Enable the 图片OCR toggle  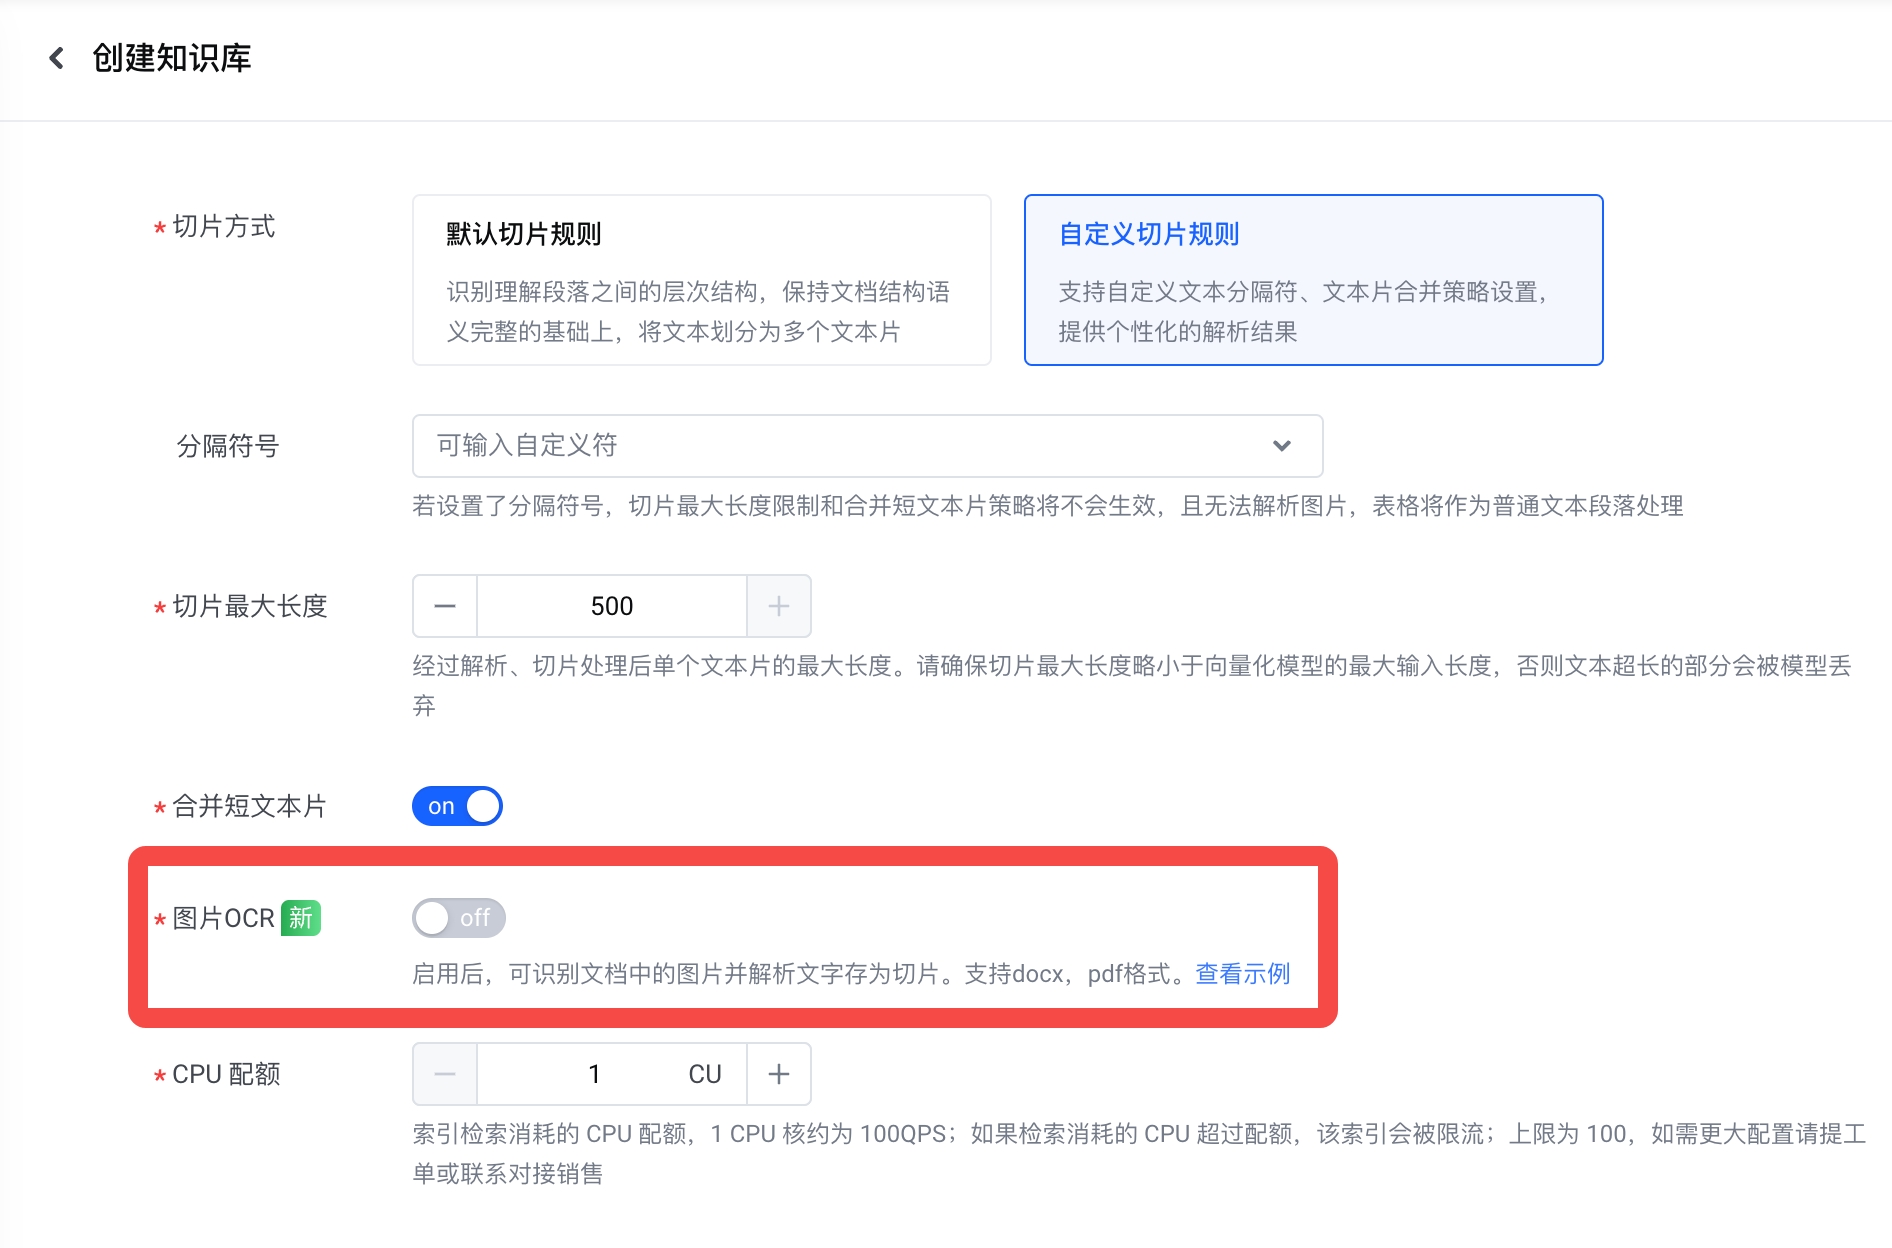[458, 918]
